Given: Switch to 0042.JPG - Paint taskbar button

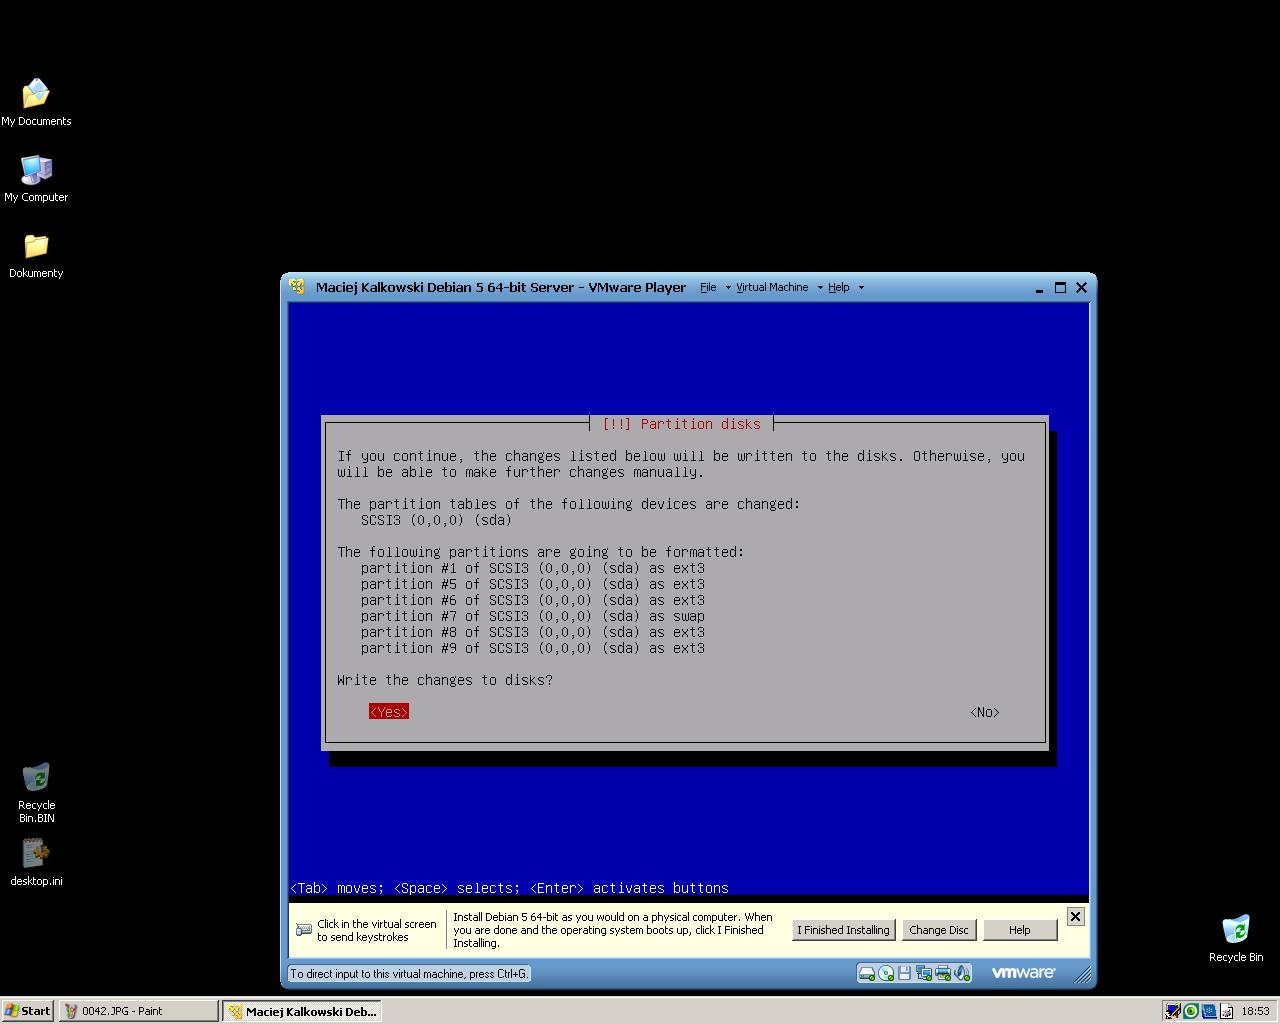Looking at the screenshot, I should tap(138, 1011).
